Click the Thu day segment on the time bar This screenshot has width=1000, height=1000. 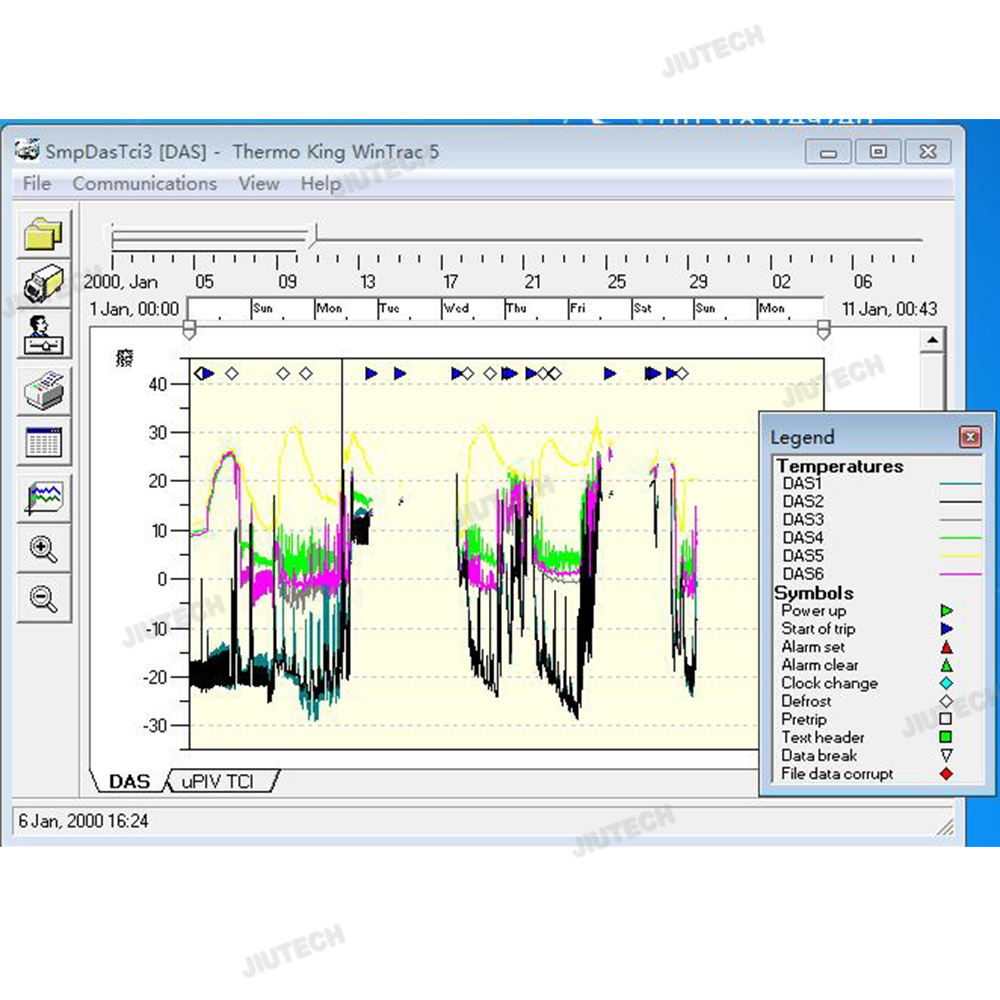536,309
